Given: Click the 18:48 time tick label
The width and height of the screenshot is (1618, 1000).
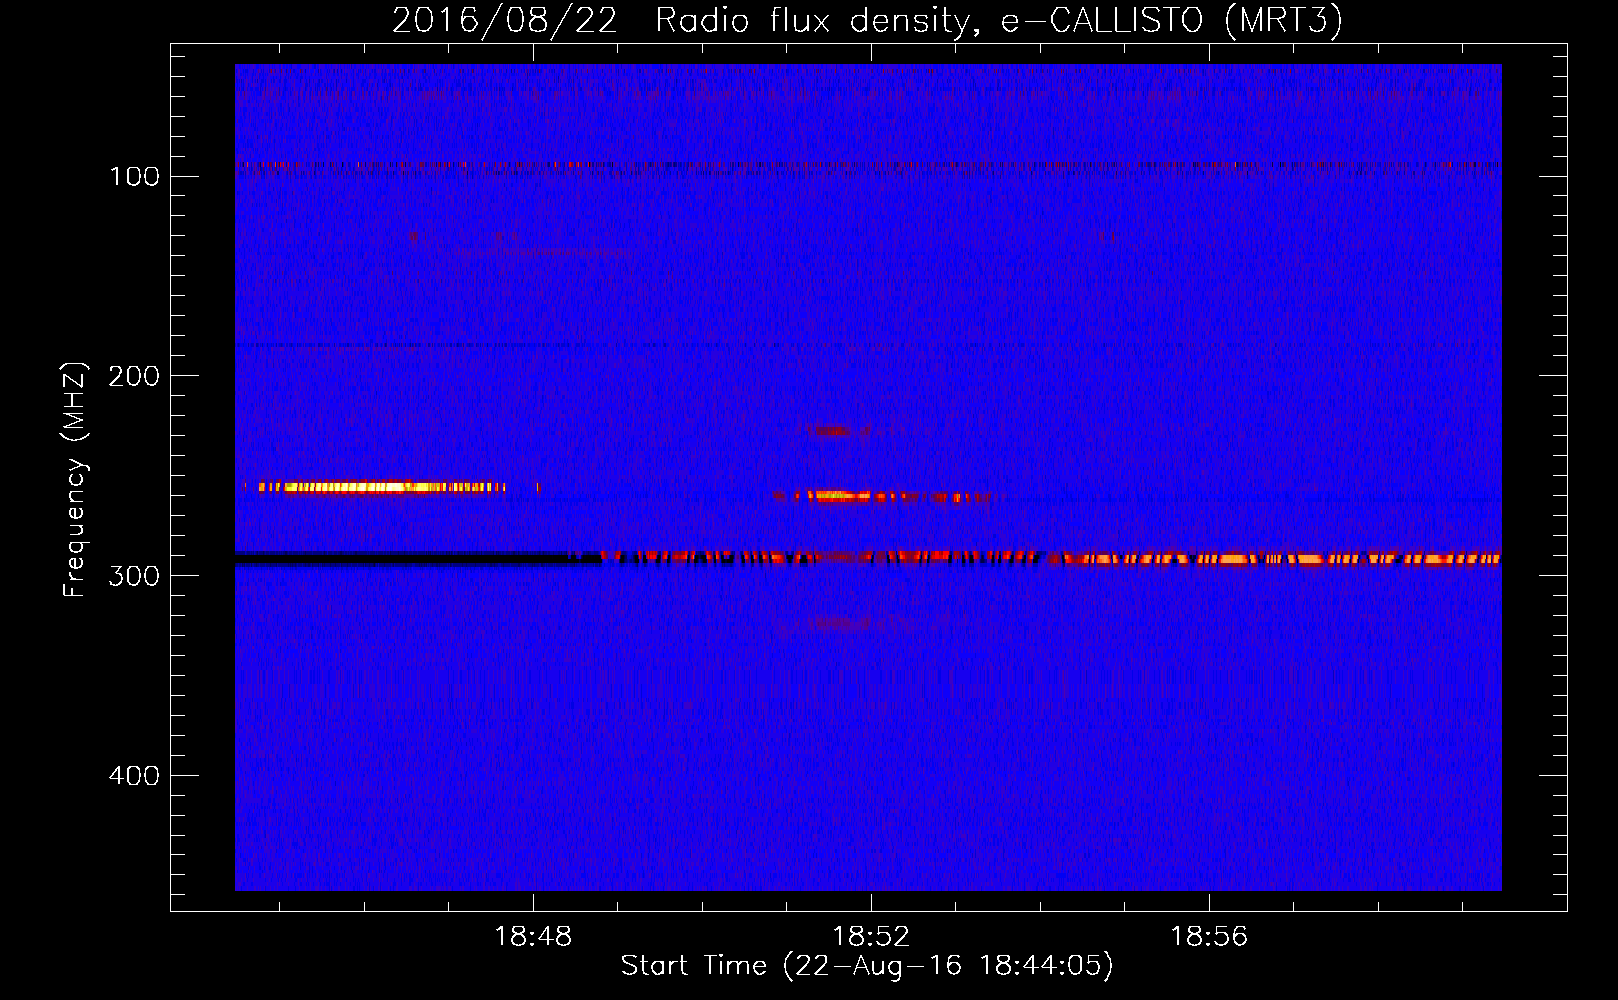Looking at the screenshot, I should coord(533,937).
